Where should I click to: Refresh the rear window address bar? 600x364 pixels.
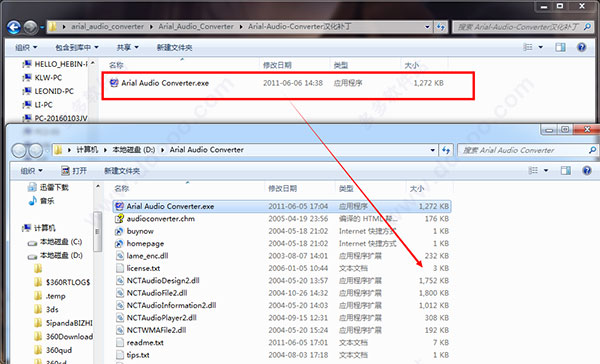[x=441, y=27]
